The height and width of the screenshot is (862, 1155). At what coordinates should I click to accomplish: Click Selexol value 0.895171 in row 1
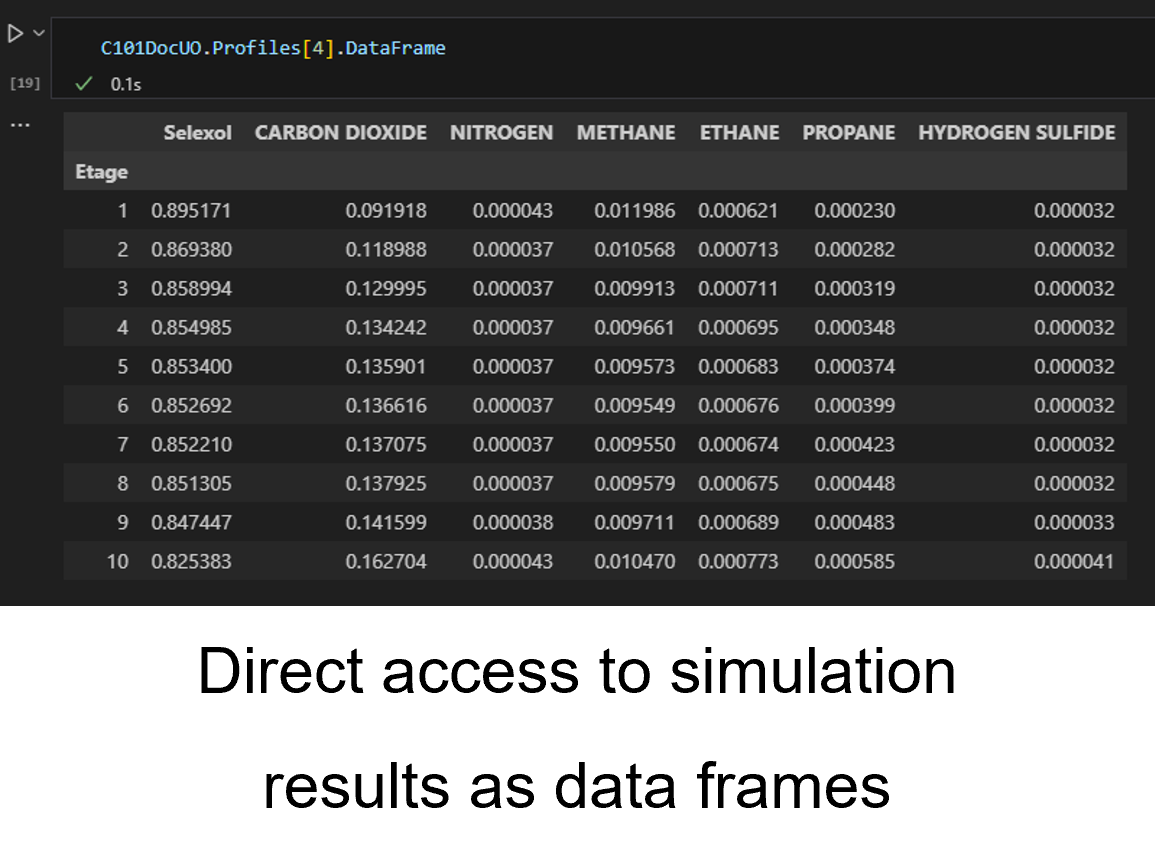[191, 211]
